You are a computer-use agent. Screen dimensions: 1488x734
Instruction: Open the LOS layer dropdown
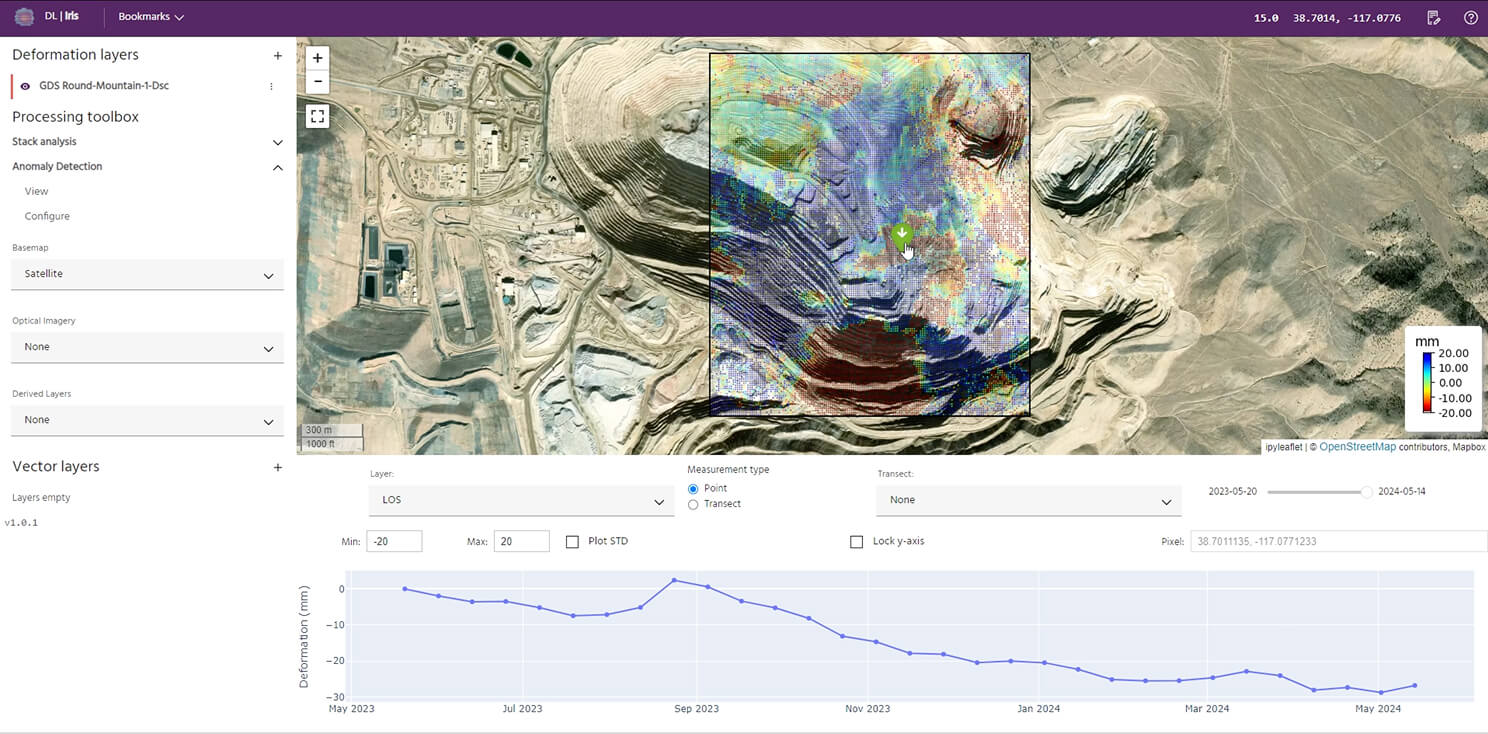pos(521,500)
